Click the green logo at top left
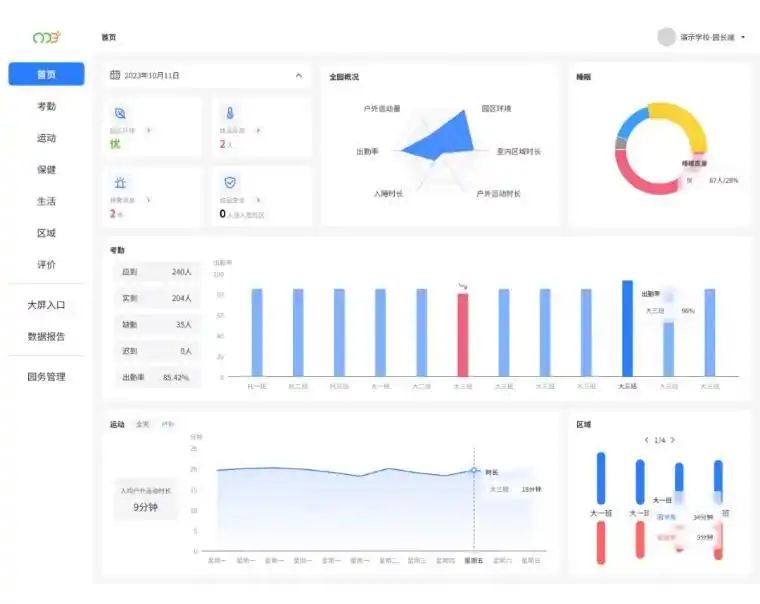The width and height of the screenshot is (760, 604). 46,37
